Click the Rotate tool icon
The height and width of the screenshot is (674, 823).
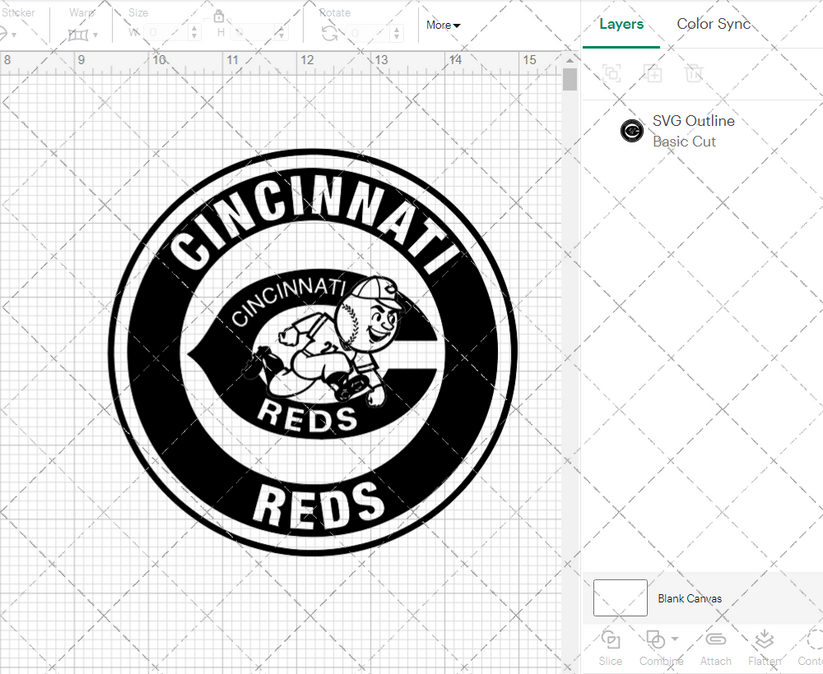tap(327, 31)
